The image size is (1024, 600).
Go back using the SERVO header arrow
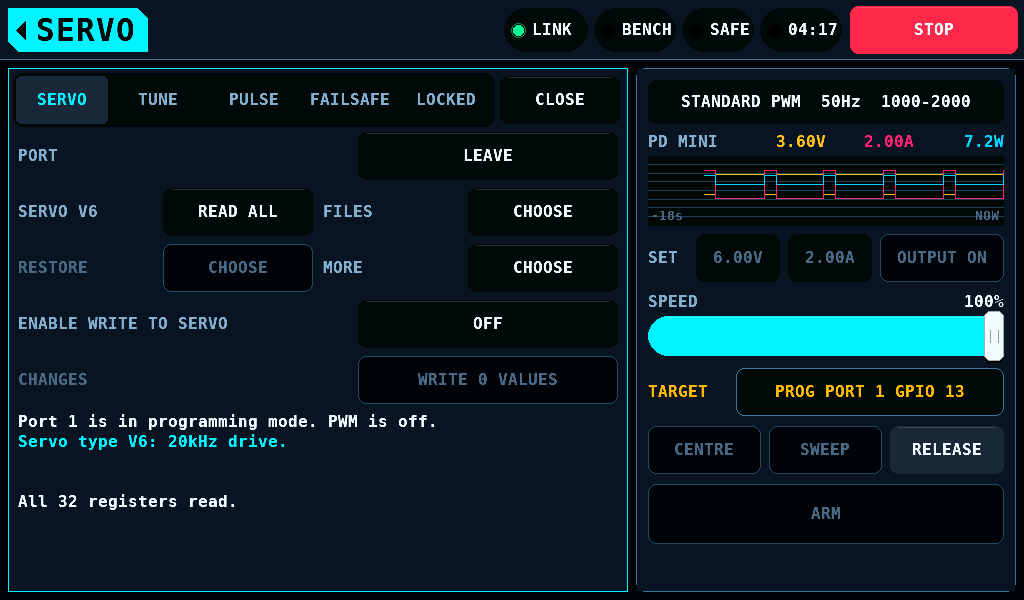point(78,30)
